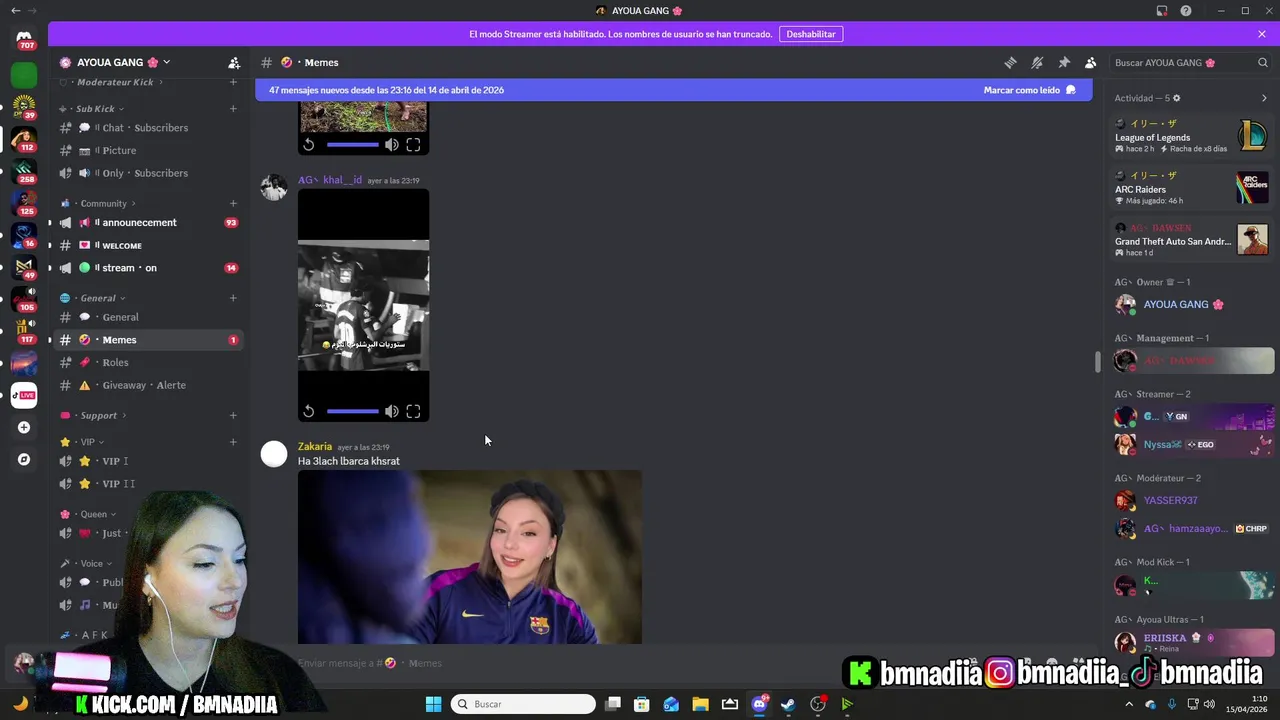Select the server icon with 49 badge
1280x720 pixels.
[x=24, y=266]
